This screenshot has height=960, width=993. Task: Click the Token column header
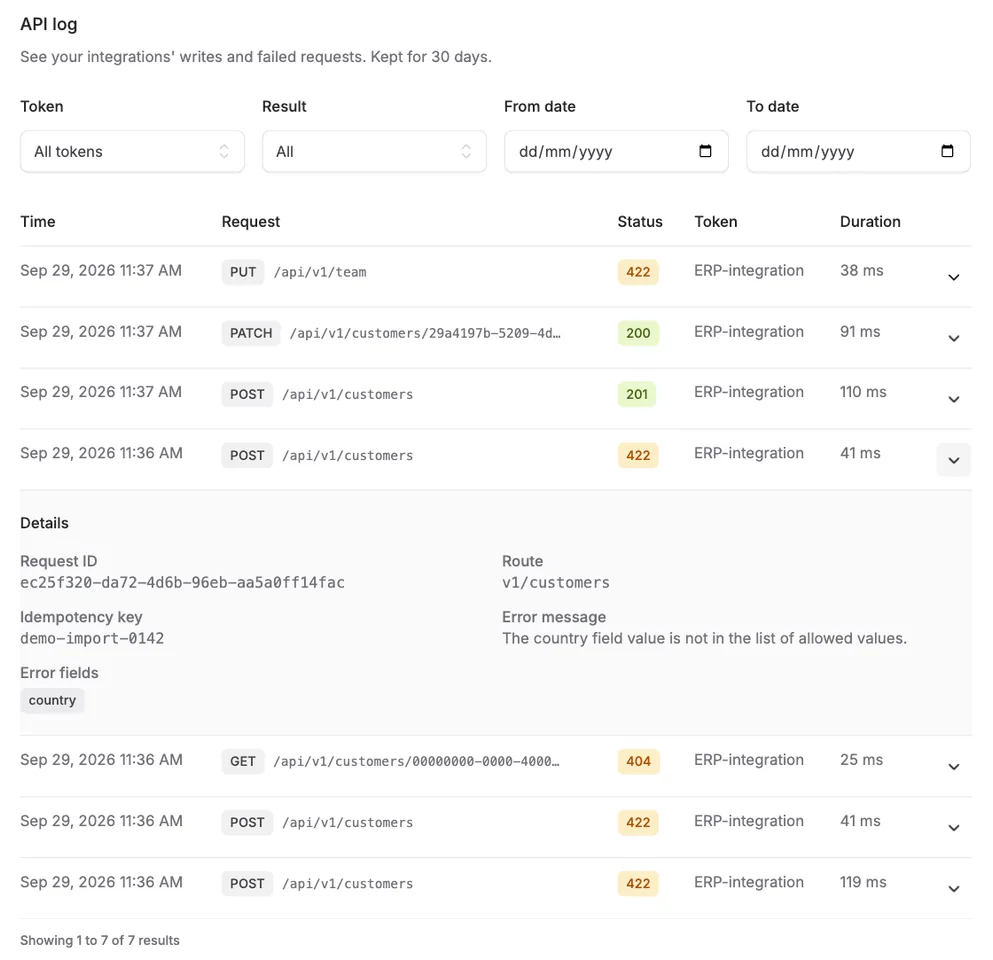[716, 222]
